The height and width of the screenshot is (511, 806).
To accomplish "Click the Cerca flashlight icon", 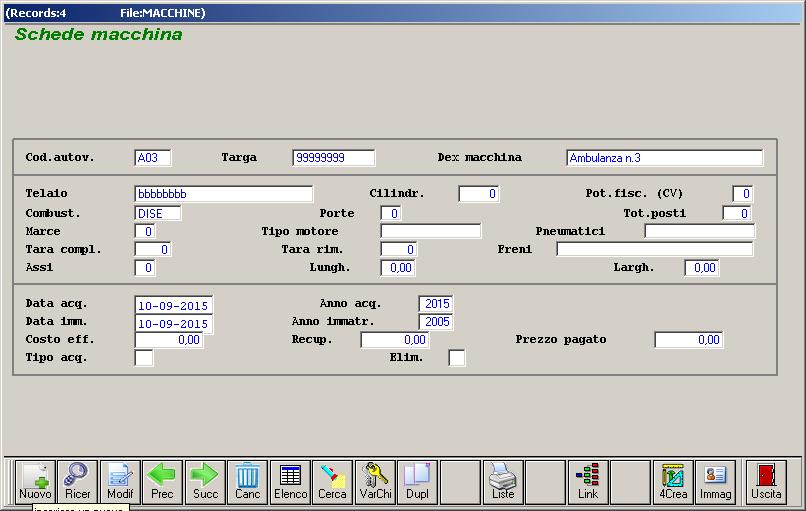I will tap(333, 481).
